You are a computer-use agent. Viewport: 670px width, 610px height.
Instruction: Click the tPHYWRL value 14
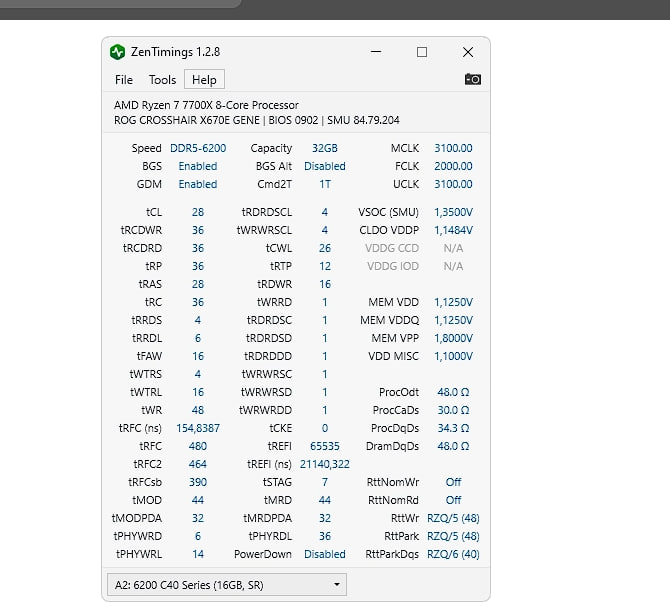tap(198, 554)
